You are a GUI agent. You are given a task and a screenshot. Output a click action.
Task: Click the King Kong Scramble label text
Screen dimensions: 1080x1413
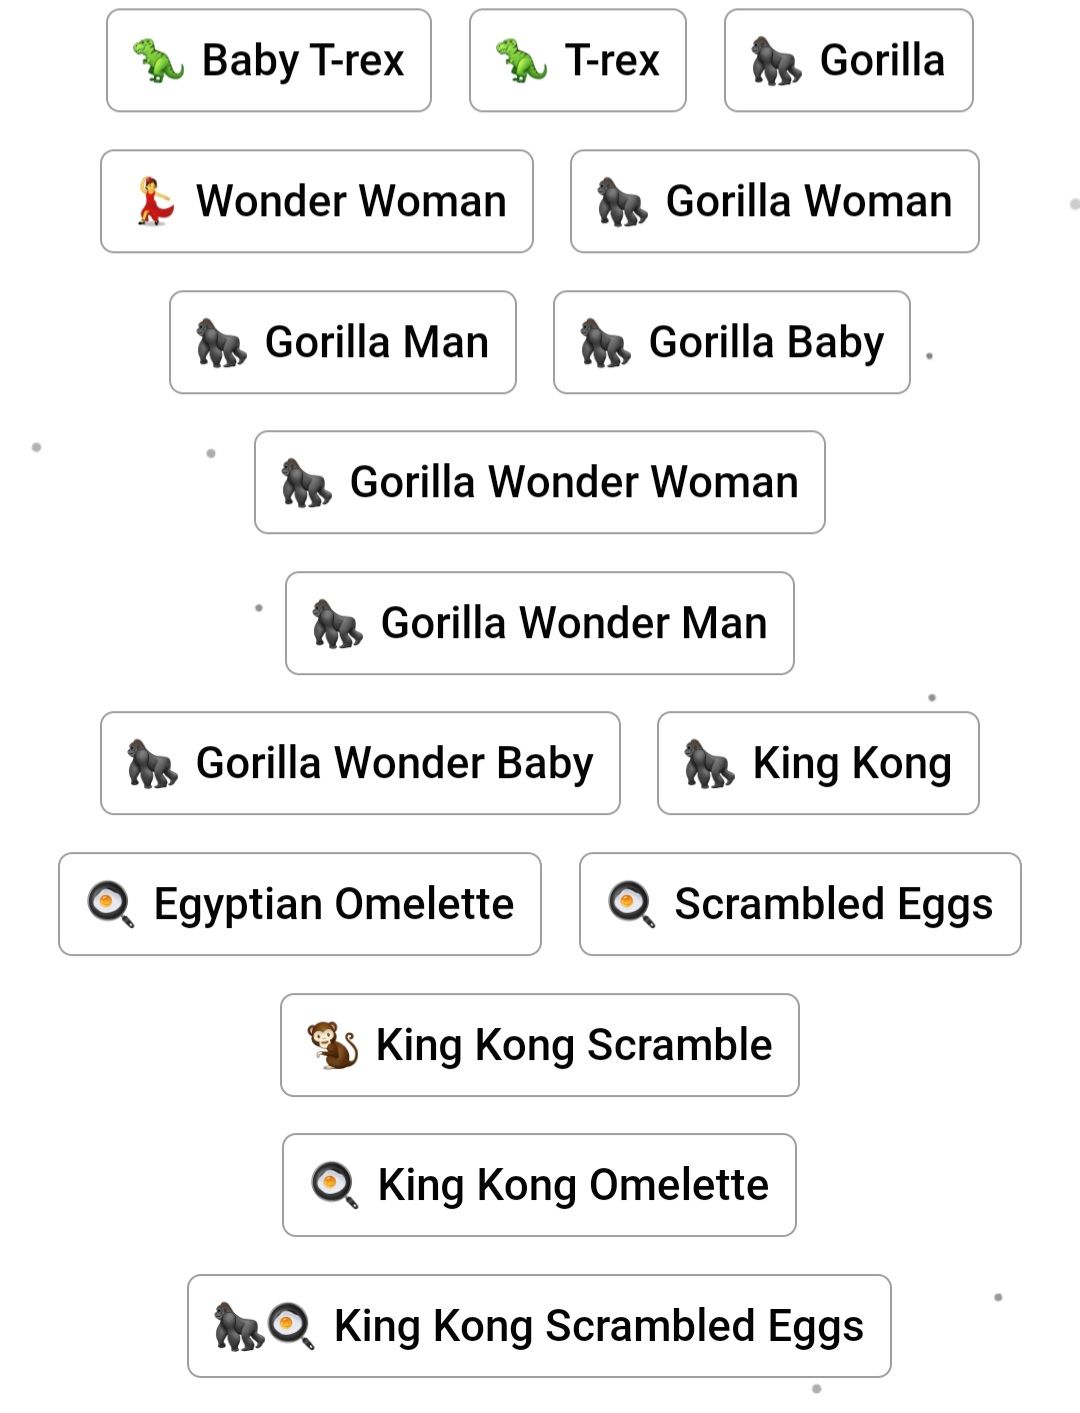(574, 1045)
